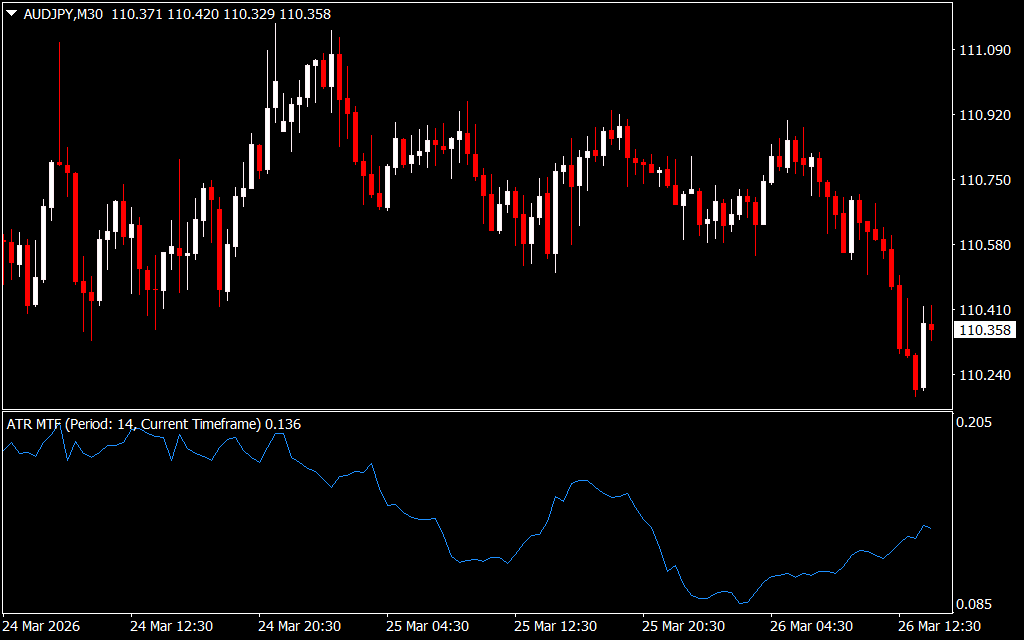Select the 25 Mar 20:30 time label

[683, 626]
